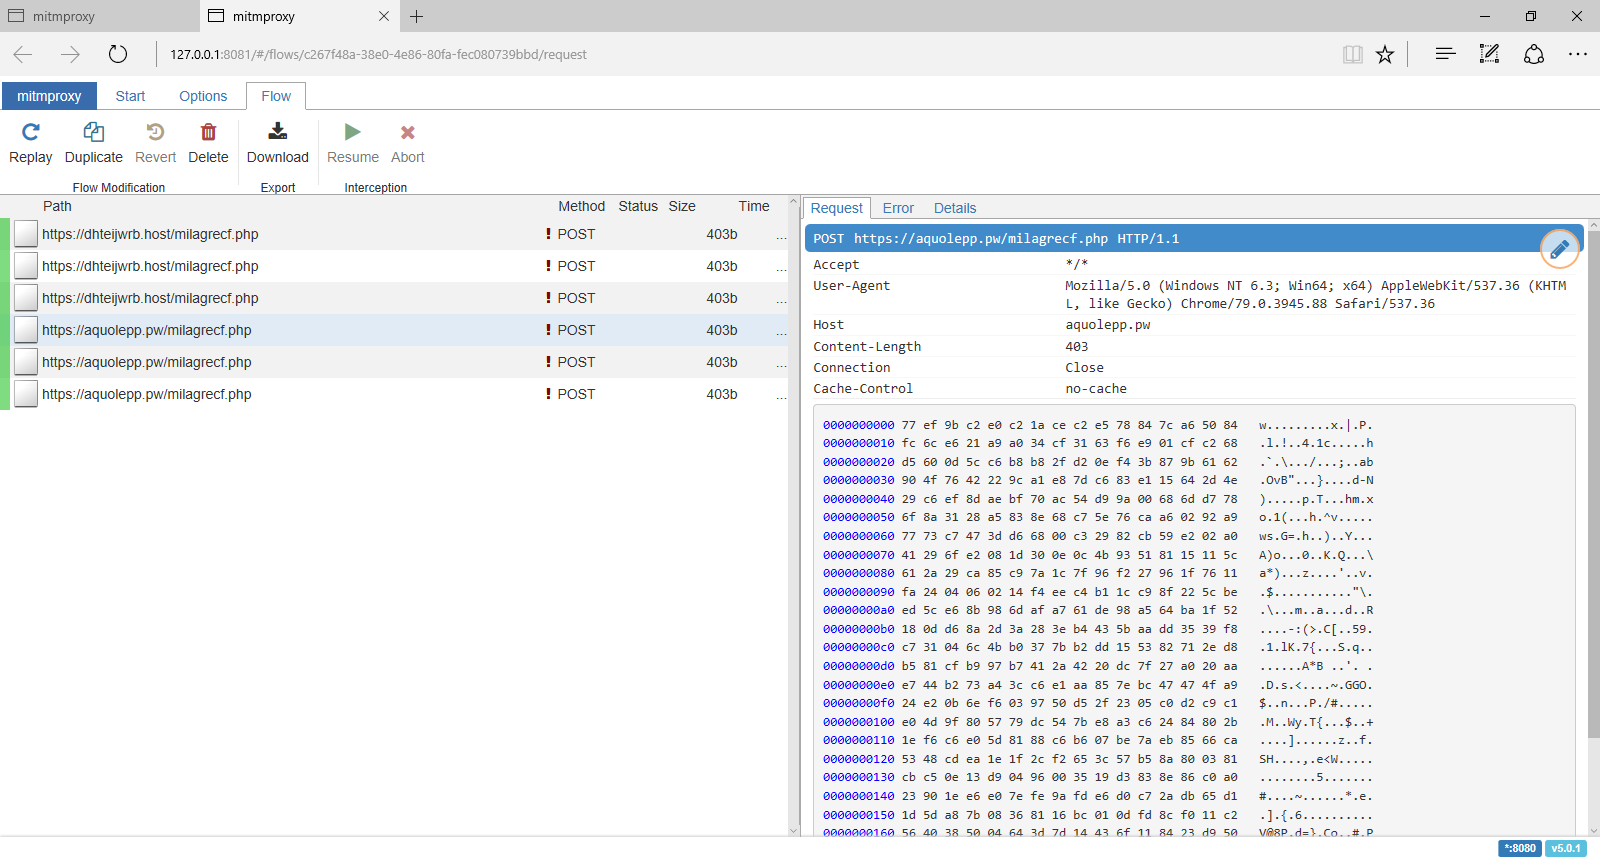The height and width of the screenshot is (860, 1600).
Task: Click the Replay flow icon
Action: coord(31,132)
